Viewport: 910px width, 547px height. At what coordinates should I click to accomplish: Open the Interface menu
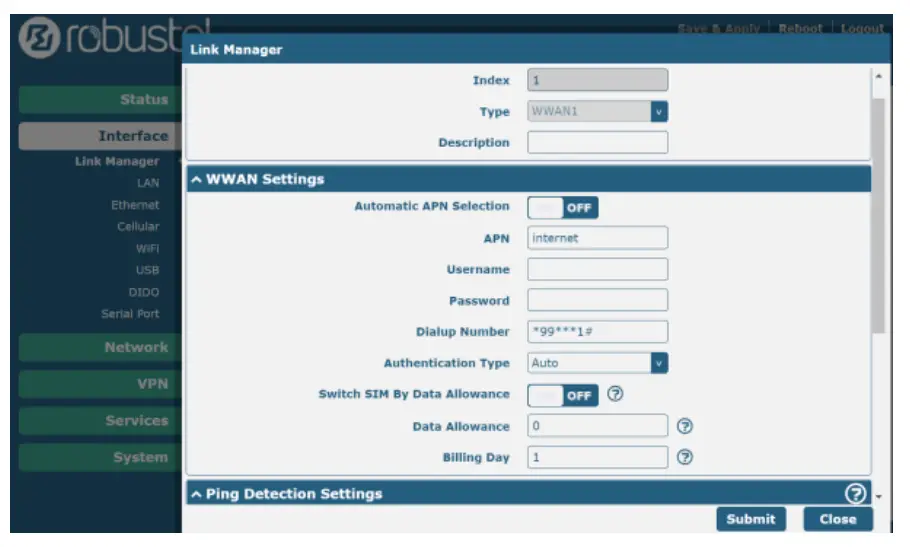pos(100,136)
